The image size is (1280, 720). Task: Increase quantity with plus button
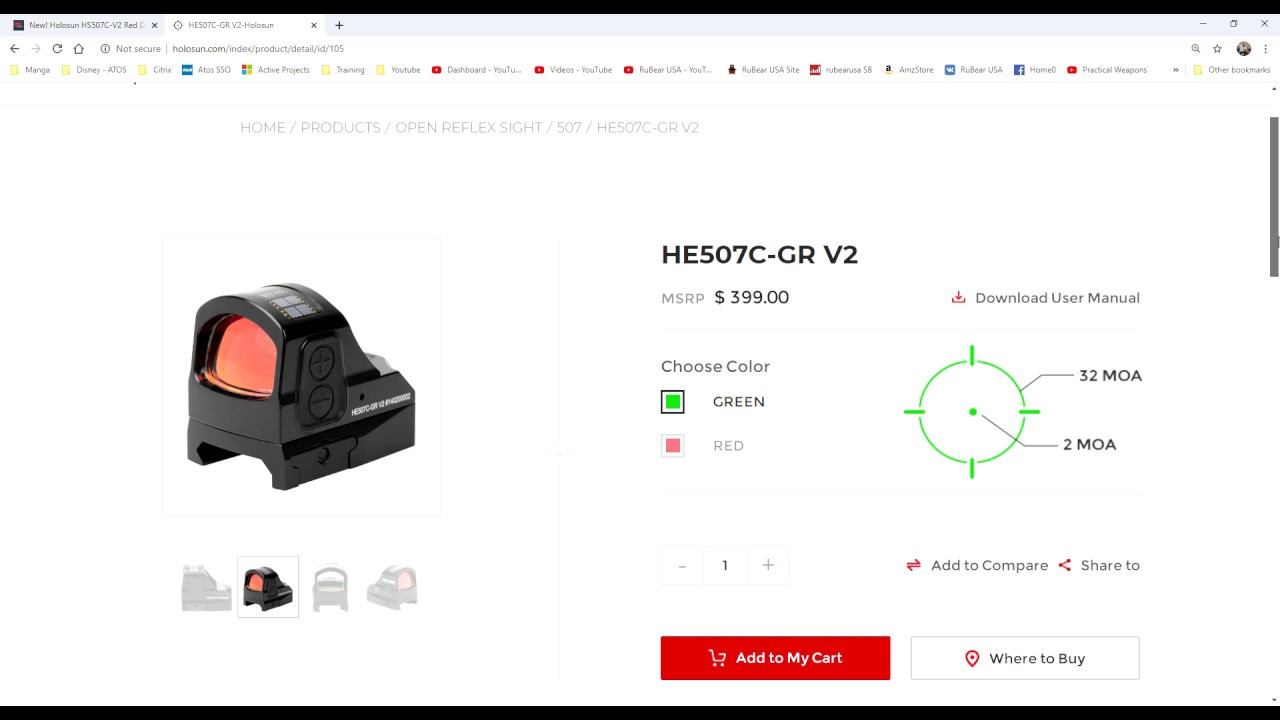[x=768, y=565]
